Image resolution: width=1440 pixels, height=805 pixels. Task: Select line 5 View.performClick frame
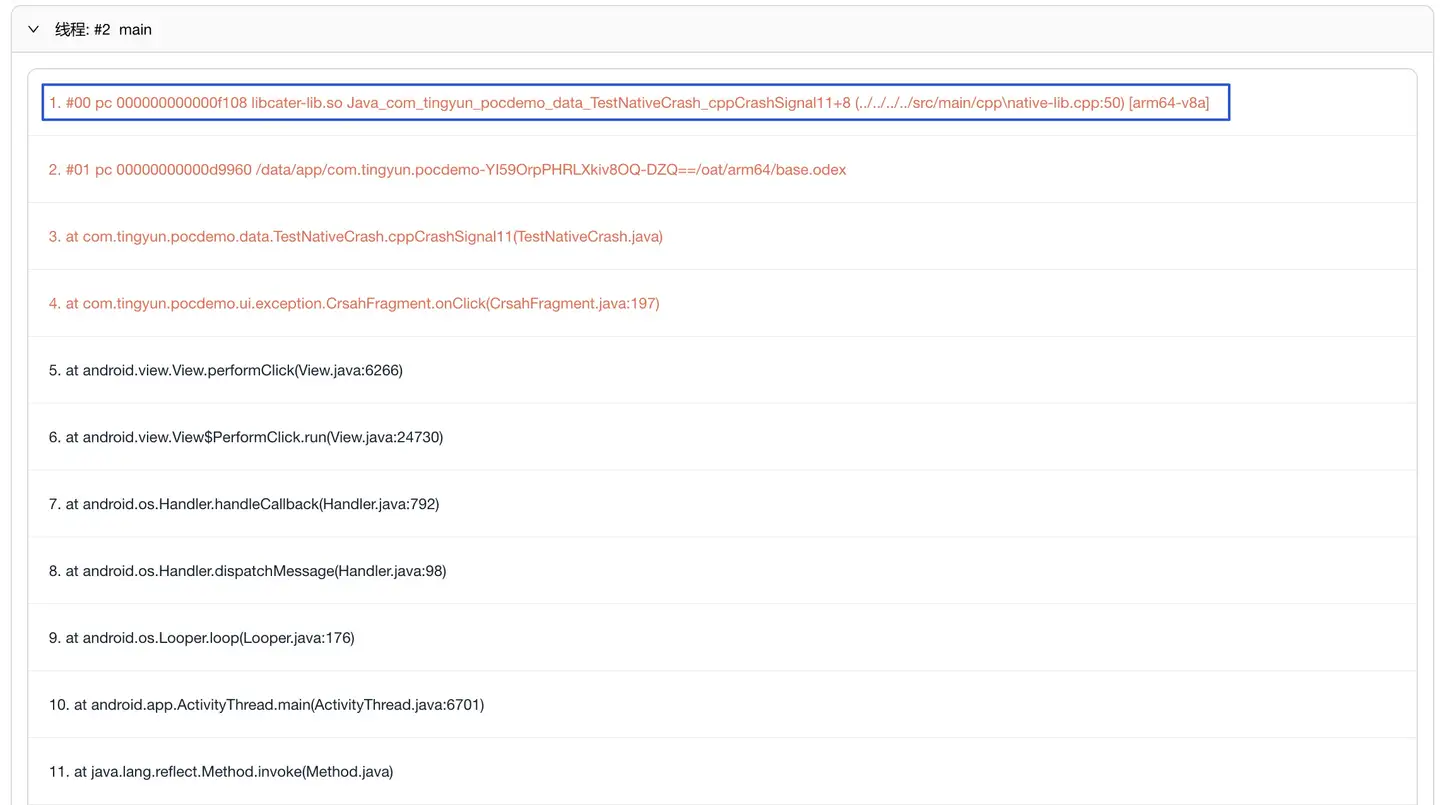click(225, 370)
